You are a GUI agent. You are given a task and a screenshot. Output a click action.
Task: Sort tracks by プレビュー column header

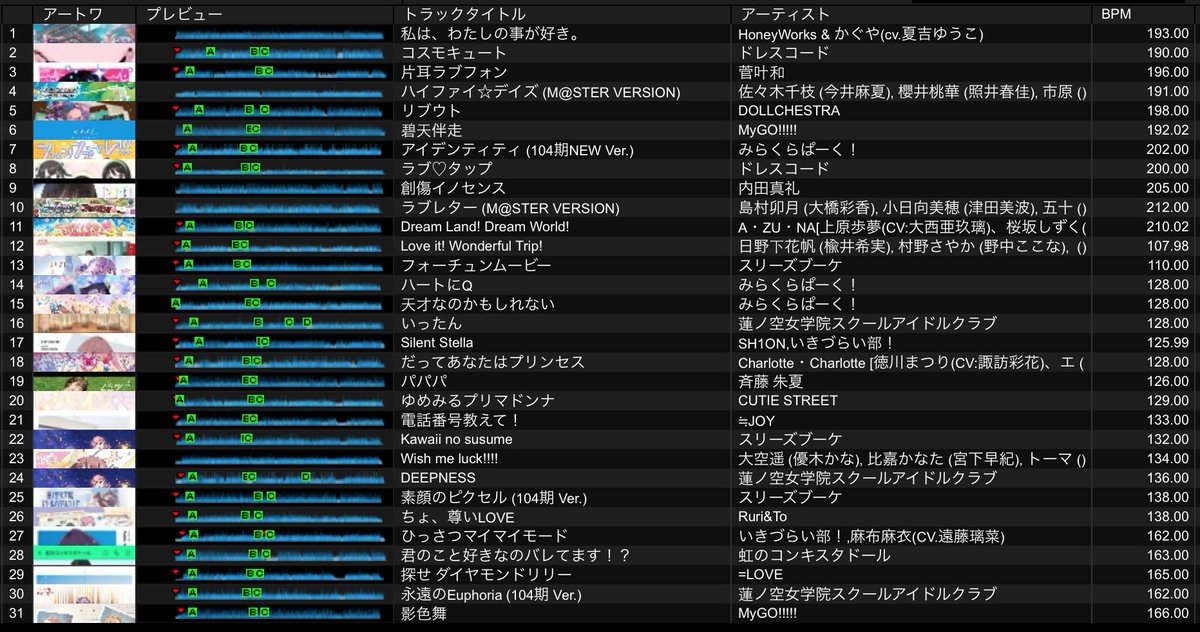click(x=267, y=14)
